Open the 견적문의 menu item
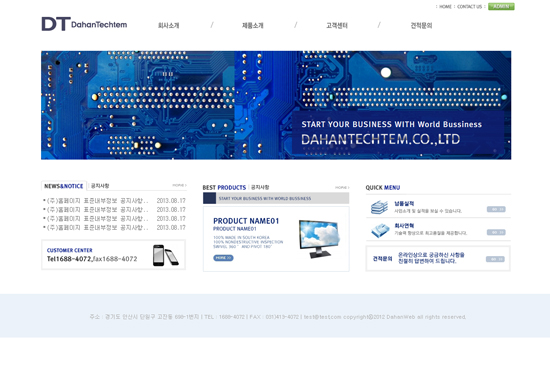The image size is (550, 367). (421, 25)
